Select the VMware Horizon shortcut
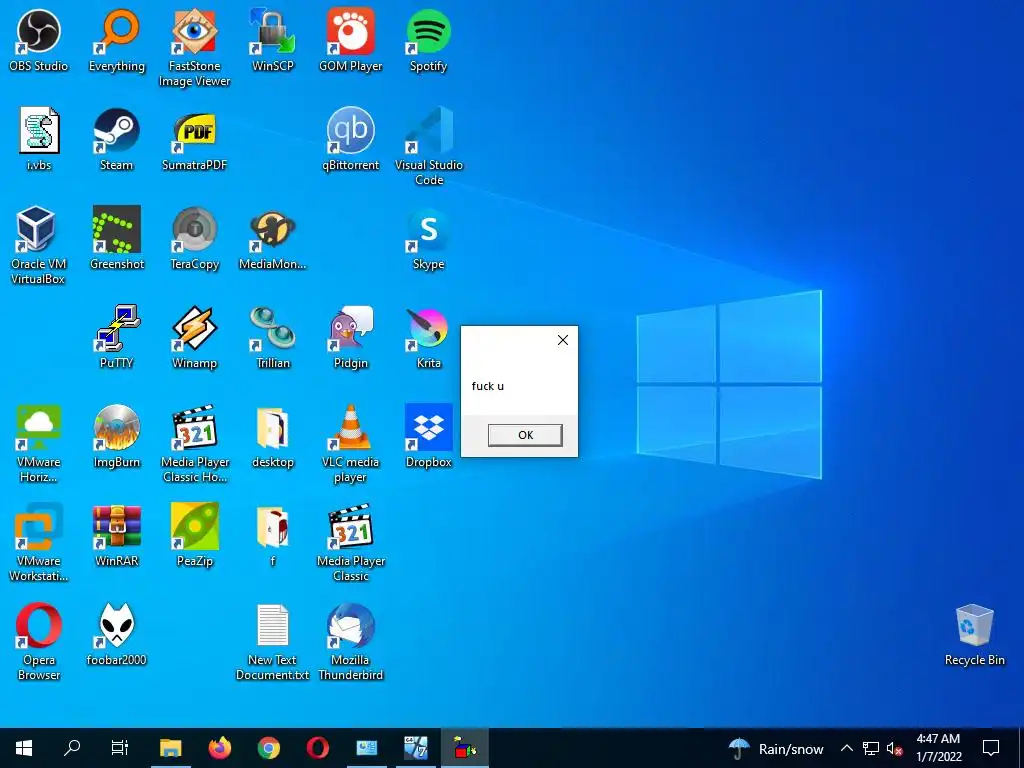 click(39, 443)
